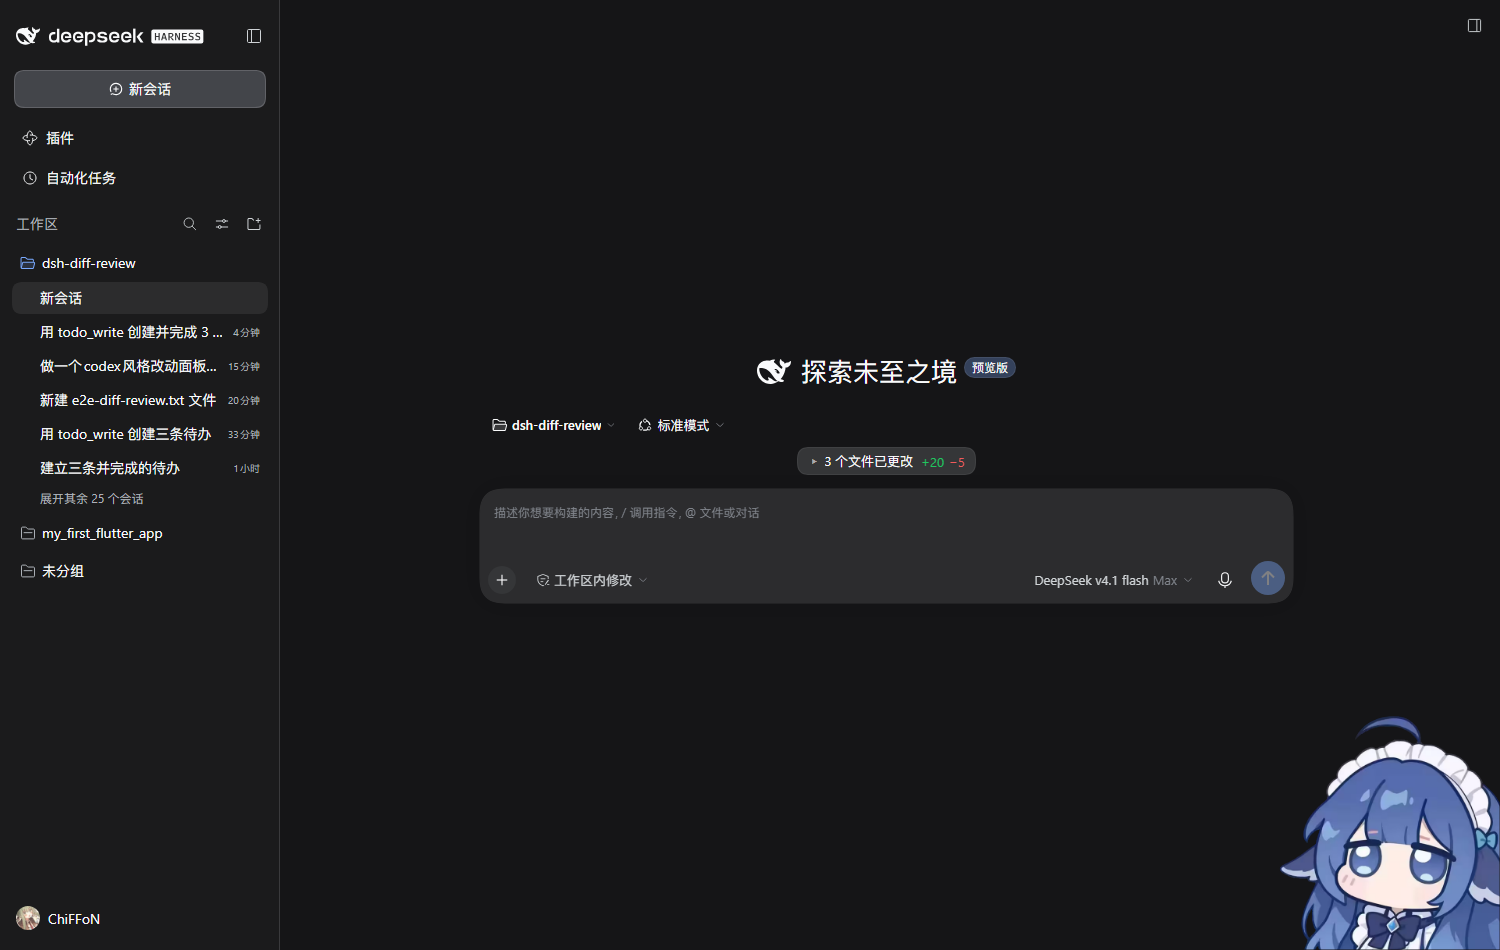Focus the prompt input text area

coord(886,522)
